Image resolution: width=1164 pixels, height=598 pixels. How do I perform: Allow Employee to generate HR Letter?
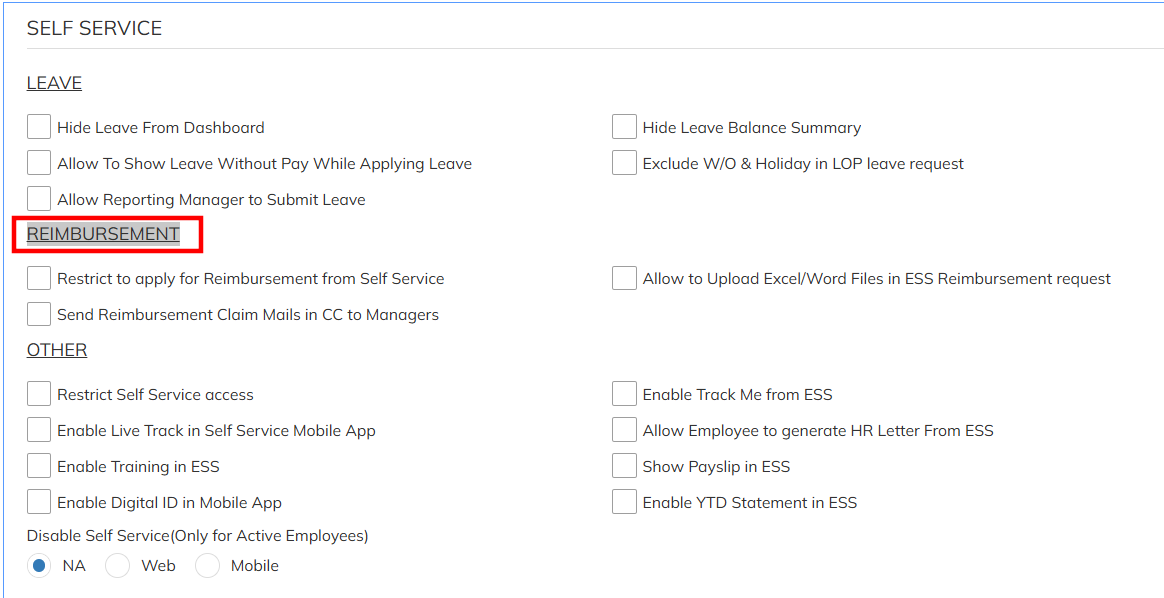624,430
